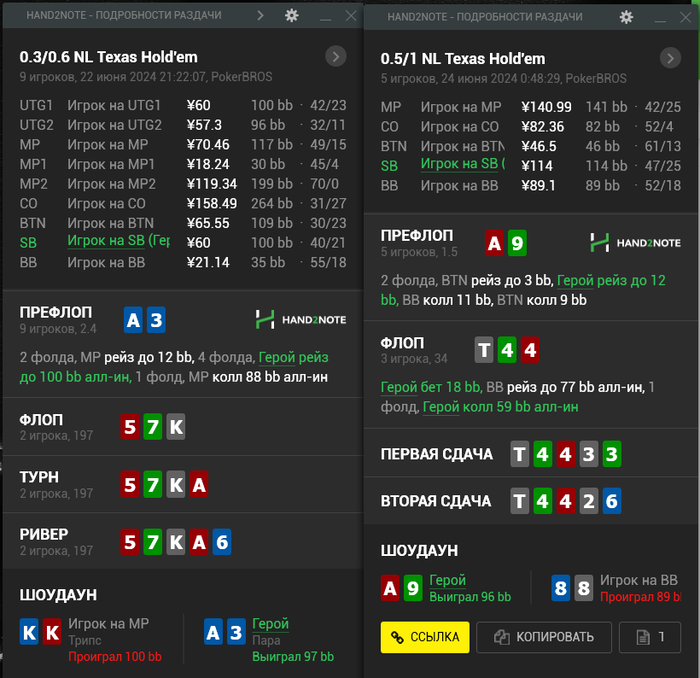This screenshot has width=700, height=678.
Task: Click Герой link in left window showdown
Action: point(271,624)
